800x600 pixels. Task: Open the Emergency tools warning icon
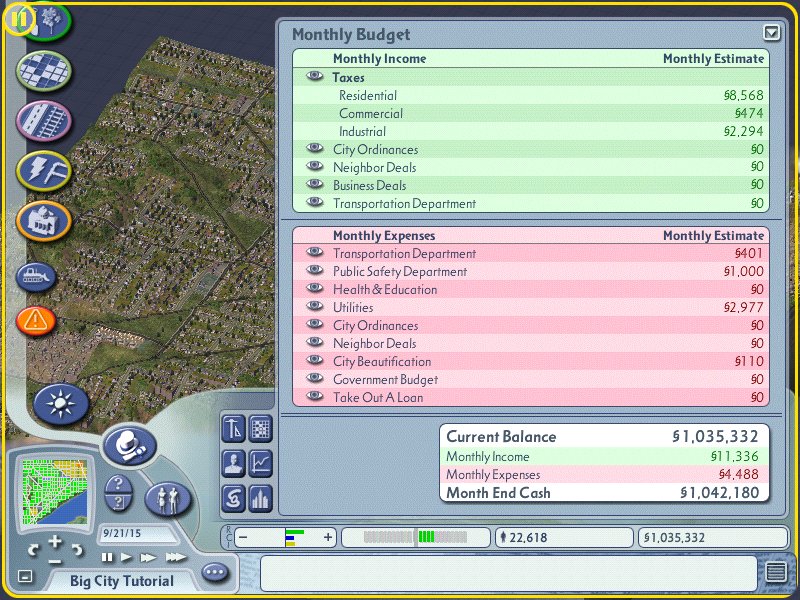37,320
